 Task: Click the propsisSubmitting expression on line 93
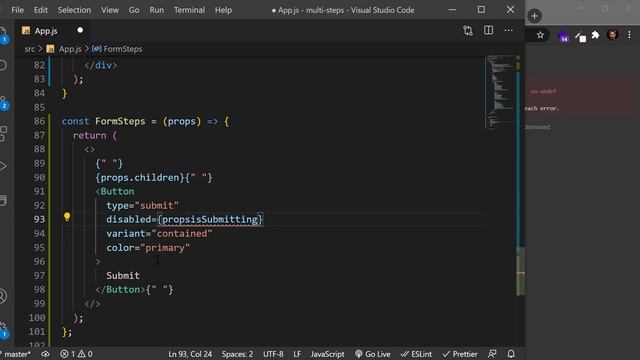210,220
